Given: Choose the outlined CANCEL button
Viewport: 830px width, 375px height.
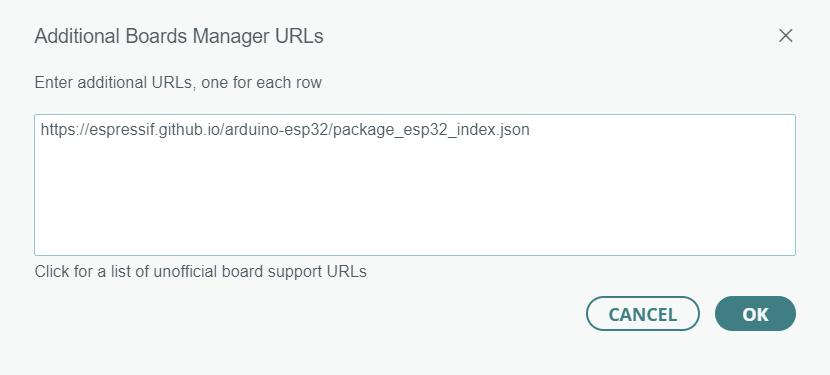Looking at the screenshot, I should (643, 314).
